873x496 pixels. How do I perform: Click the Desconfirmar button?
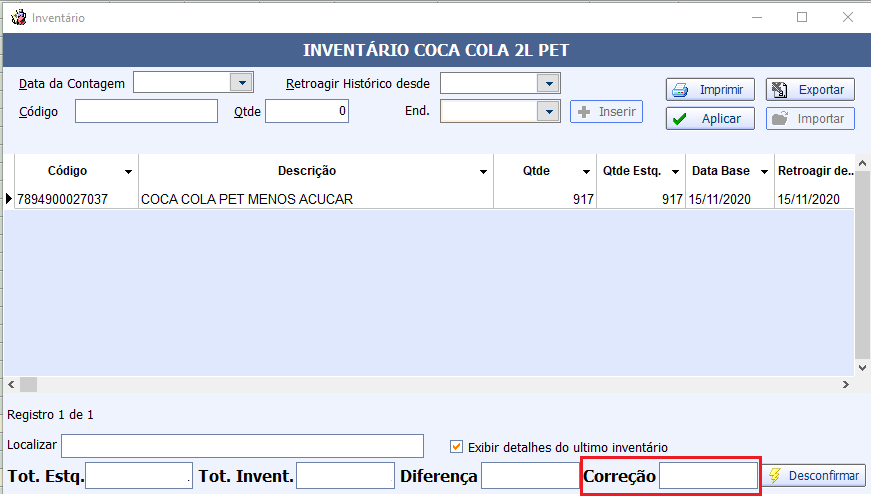813,476
